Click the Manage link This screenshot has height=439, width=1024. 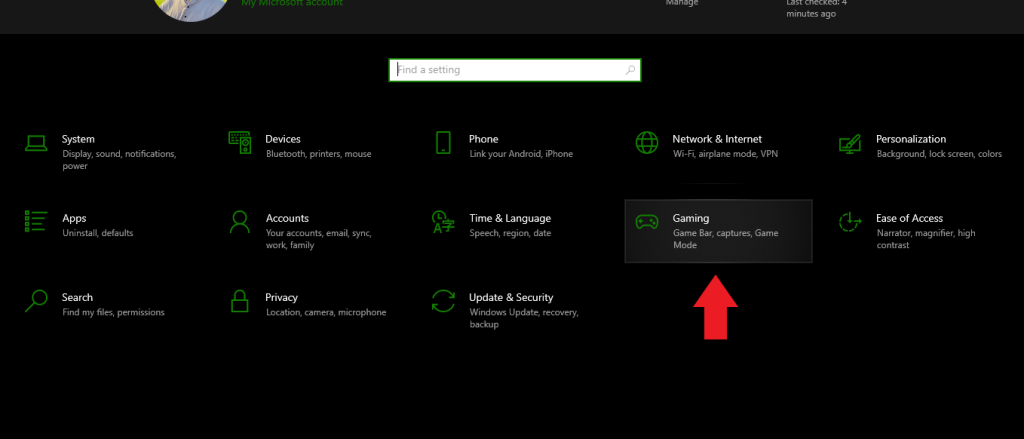coord(682,3)
